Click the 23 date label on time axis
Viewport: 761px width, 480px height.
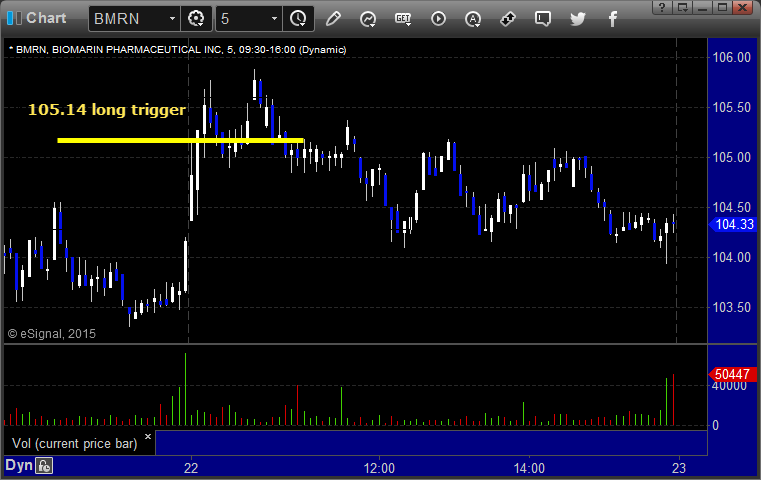tap(679, 468)
